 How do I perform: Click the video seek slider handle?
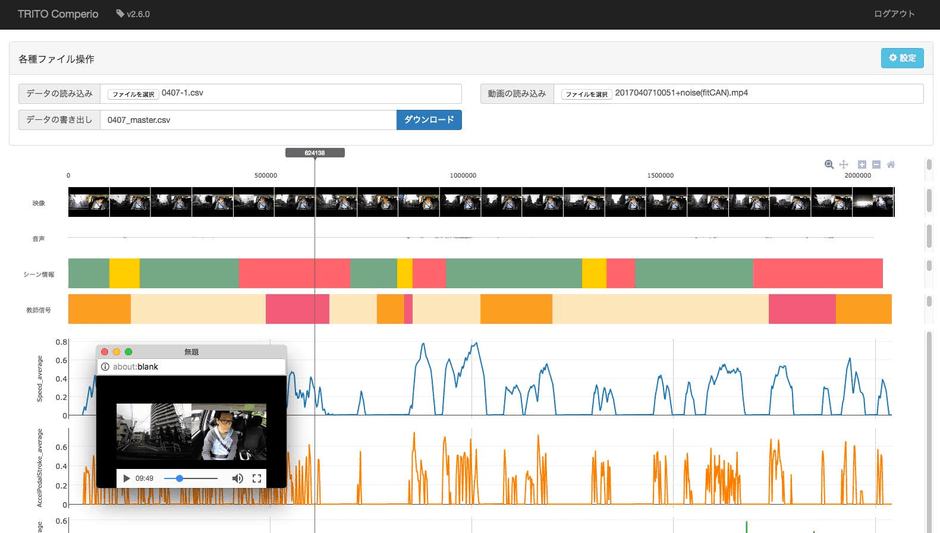[x=180, y=479]
